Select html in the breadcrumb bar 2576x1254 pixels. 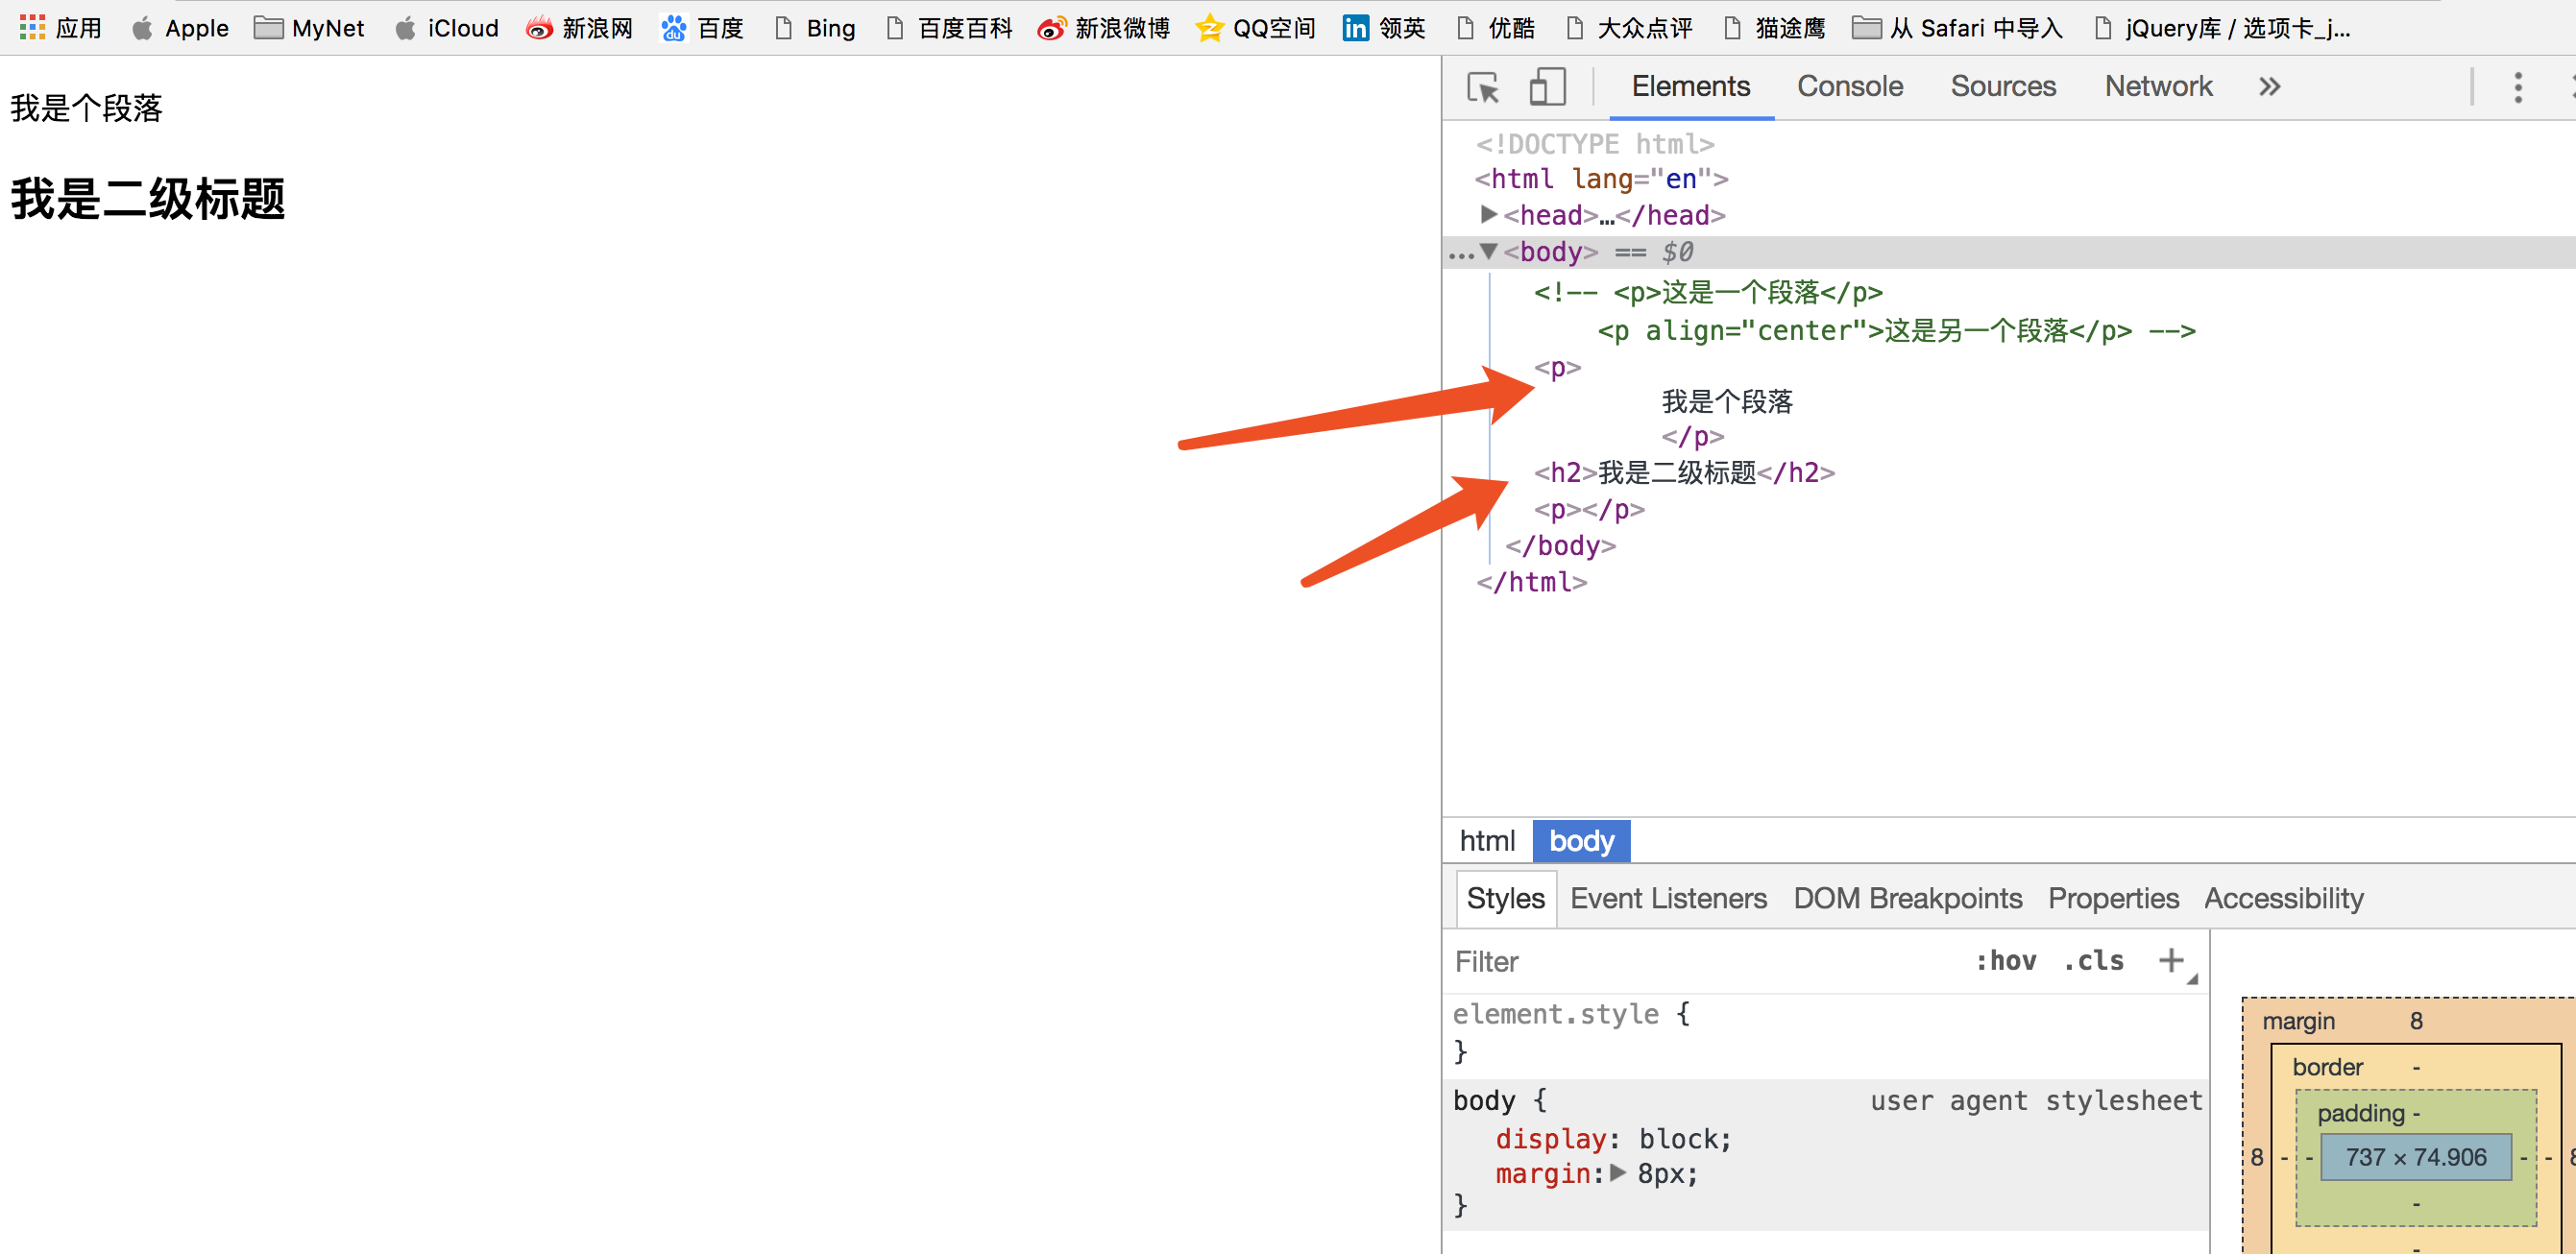(1486, 841)
